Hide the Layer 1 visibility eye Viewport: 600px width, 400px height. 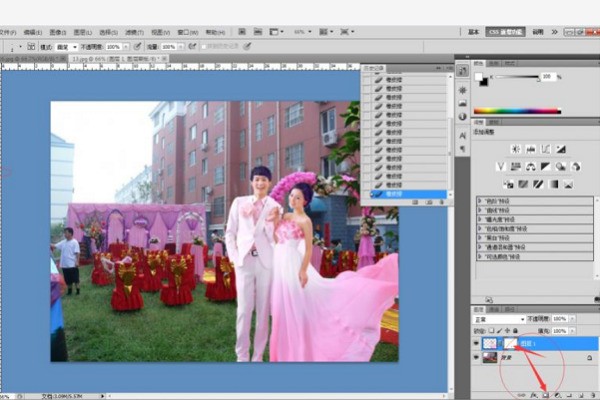tap(477, 343)
